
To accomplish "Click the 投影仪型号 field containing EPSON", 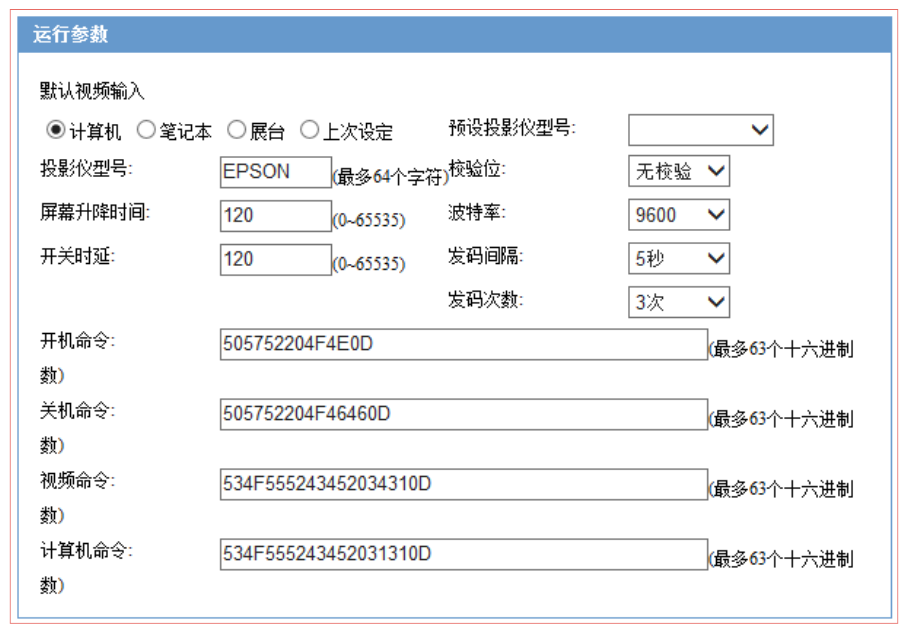I will click(x=274, y=172).
